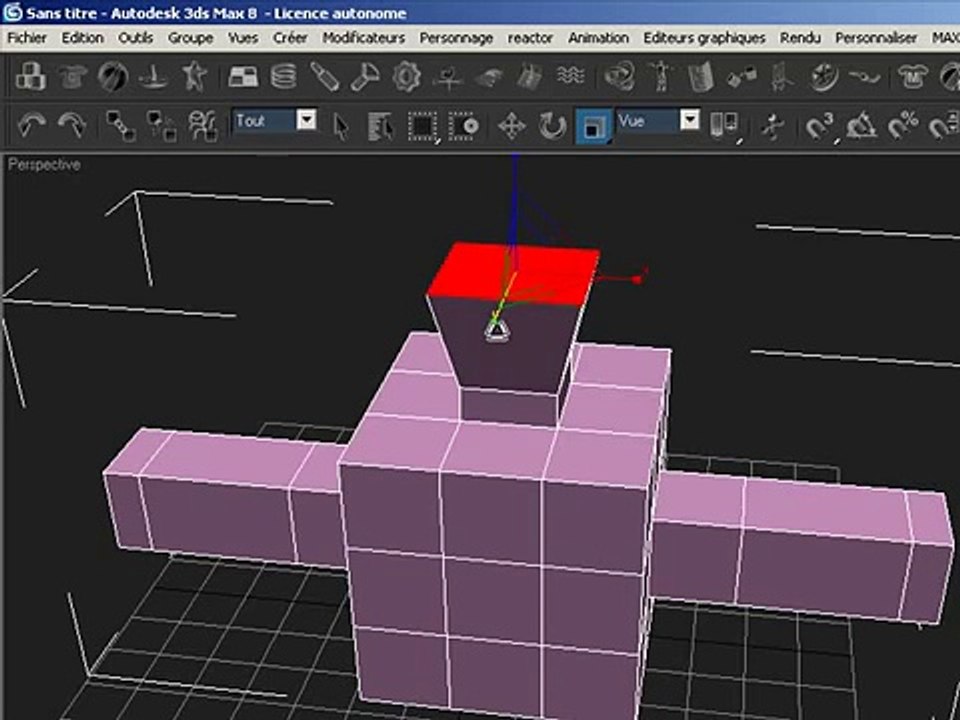Create a Rag Doll Constraint
The image size is (960, 720).
(x=660, y=77)
